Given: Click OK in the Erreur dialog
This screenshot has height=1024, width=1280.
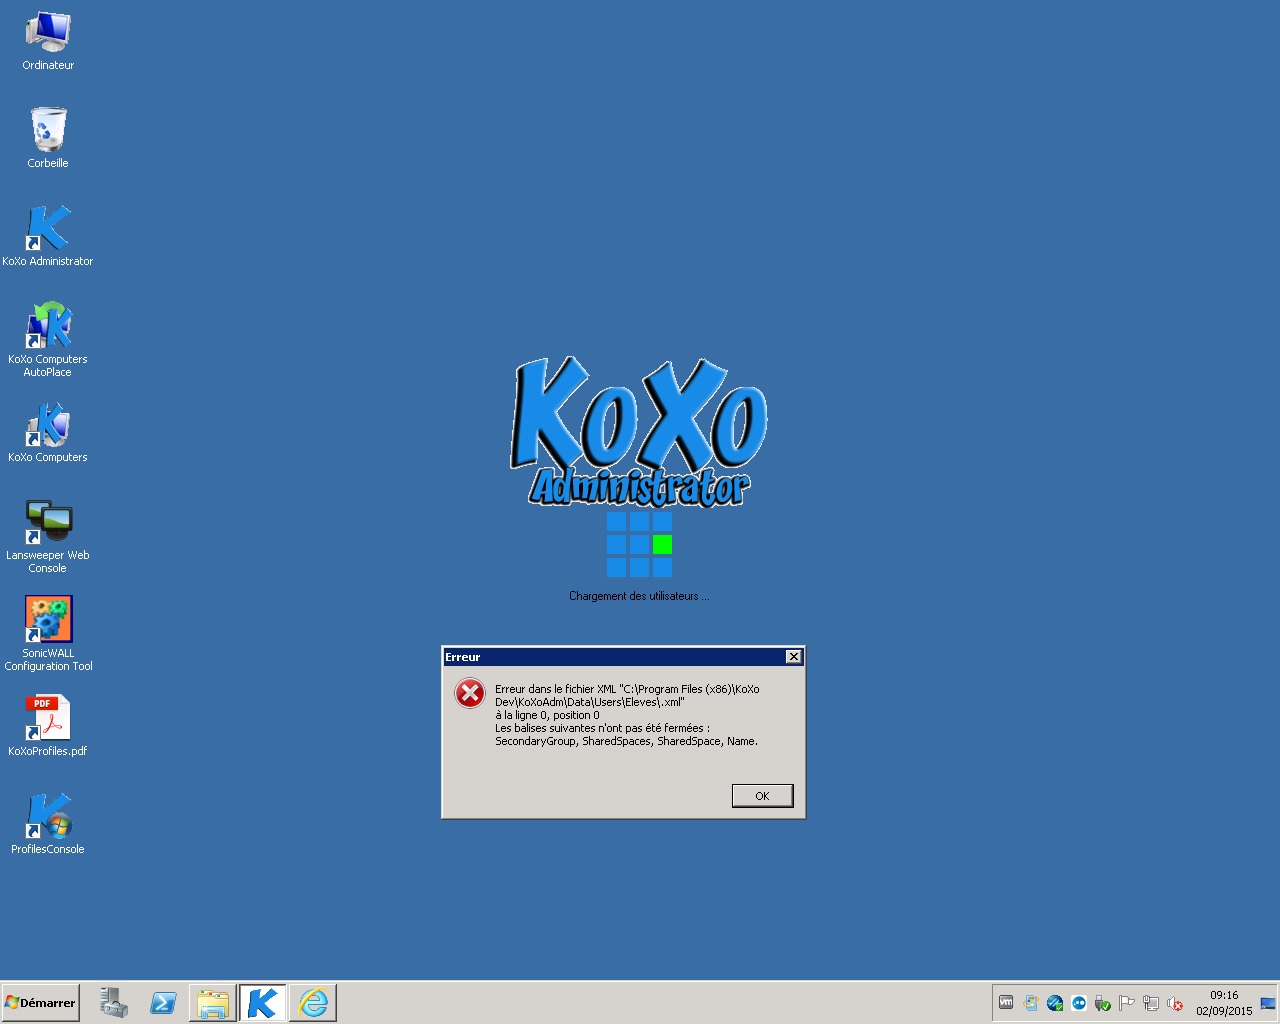Looking at the screenshot, I should (762, 796).
